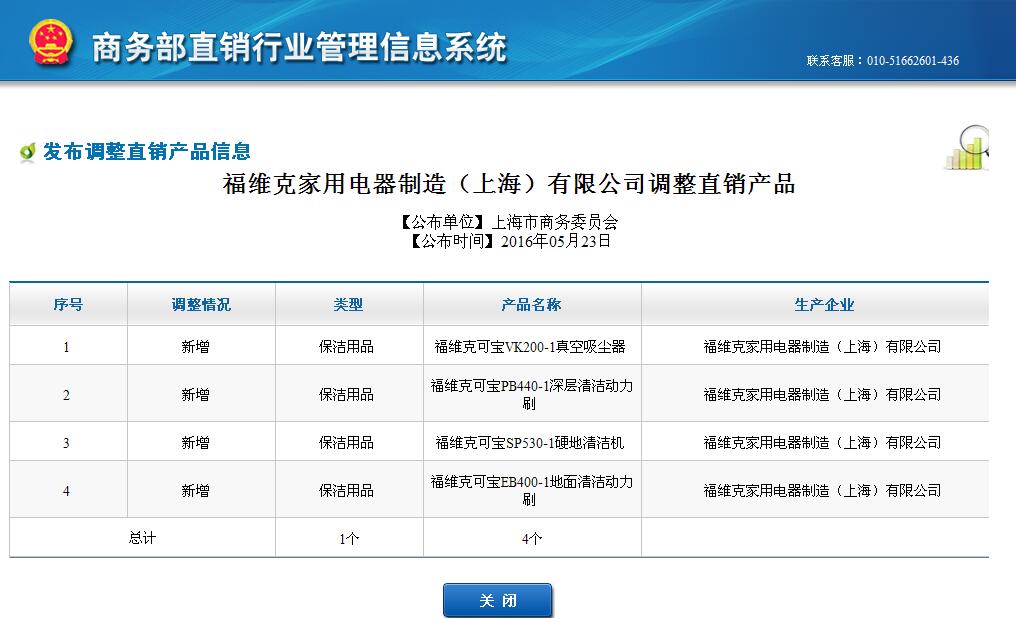Click the national emblem logo icon
The image size is (1016, 619).
pyautogui.click(x=51, y=44)
